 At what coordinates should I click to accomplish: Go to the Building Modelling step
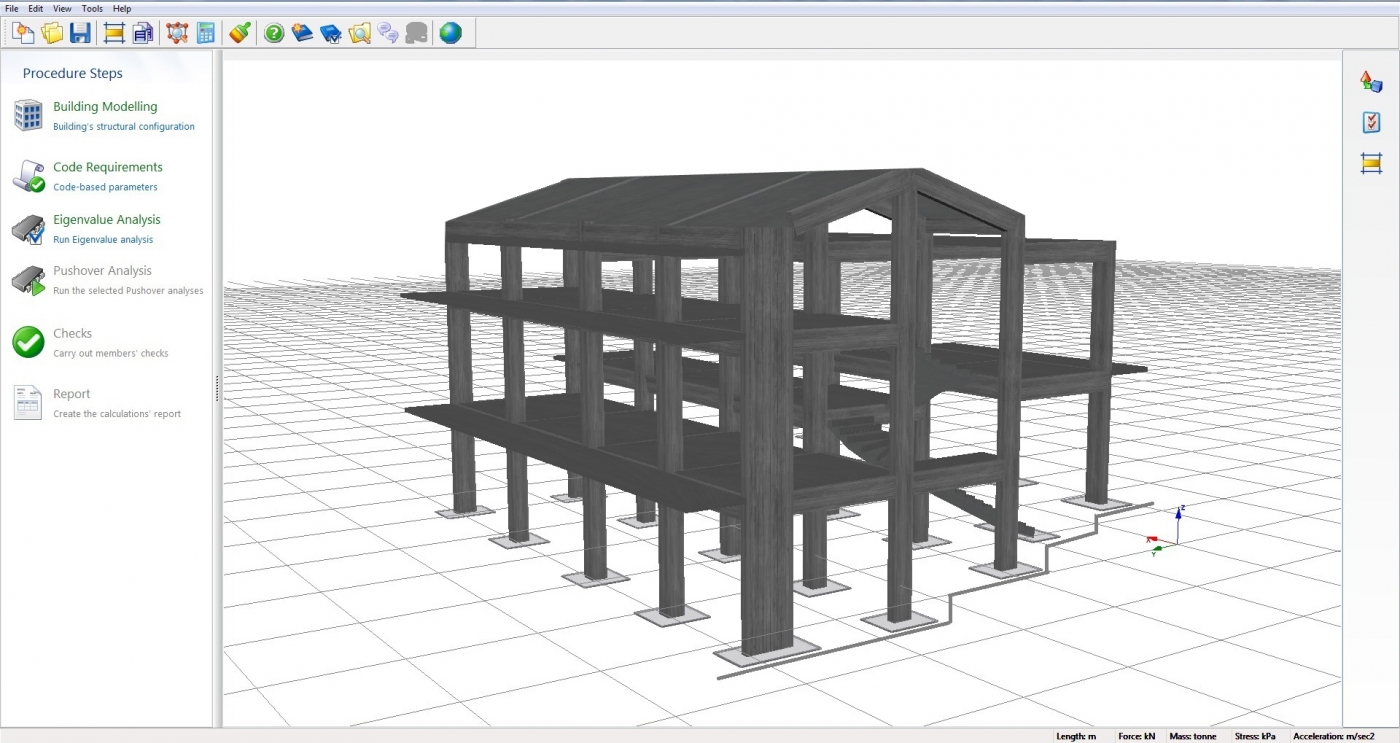(x=105, y=107)
